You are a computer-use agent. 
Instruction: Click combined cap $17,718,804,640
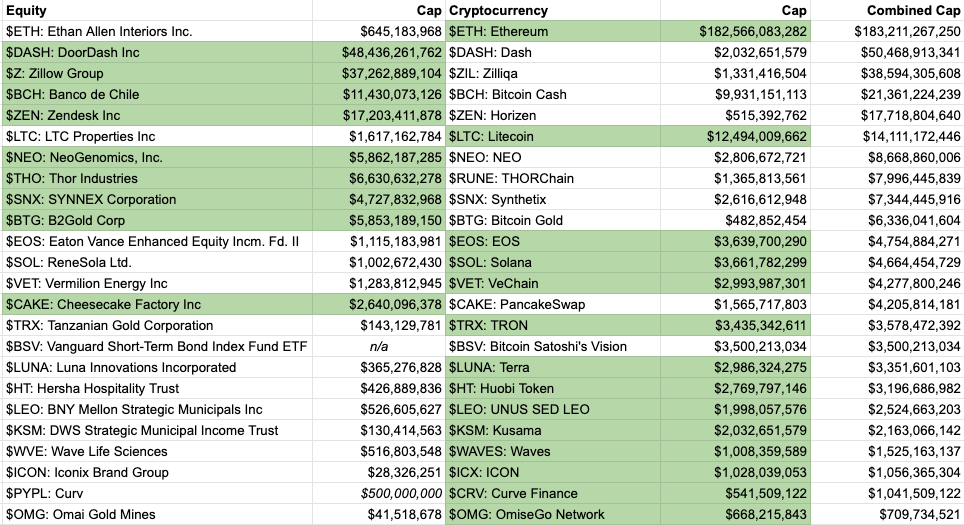click(x=887, y=115)
